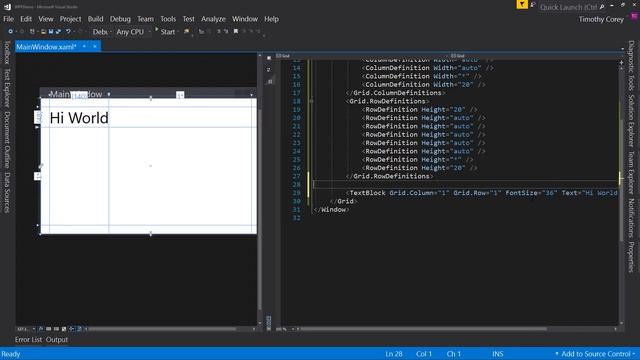Click the INS status indicator
This screenshot has height=360, width=640.
498,354
